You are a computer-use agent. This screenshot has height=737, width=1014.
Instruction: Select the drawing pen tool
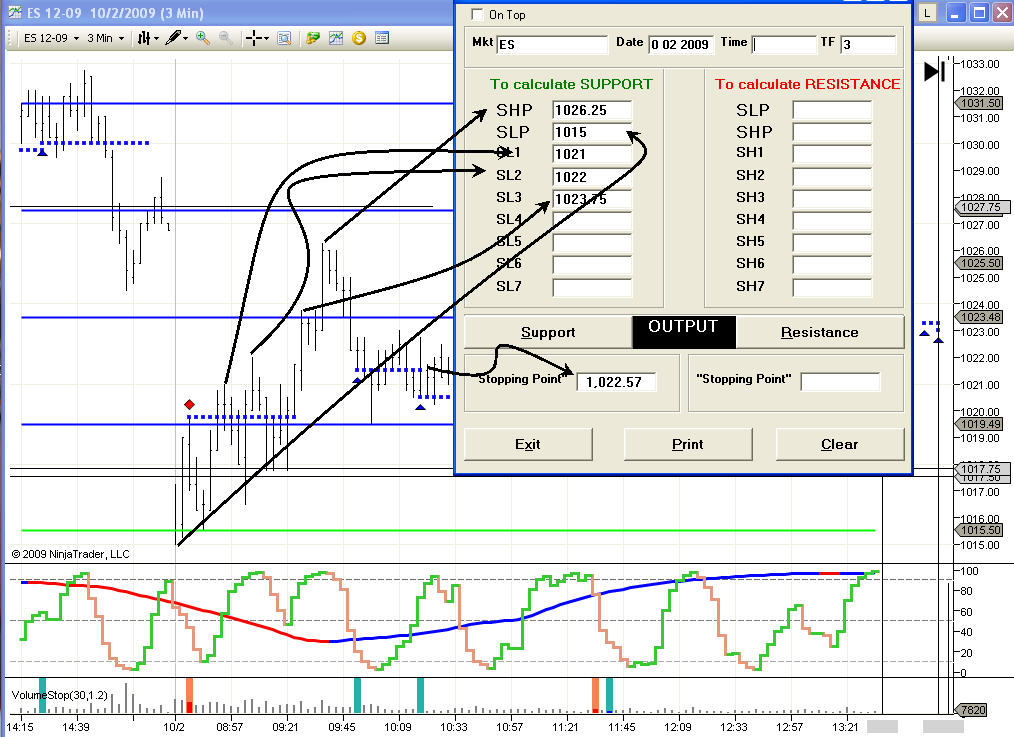[x=173, y=38]
